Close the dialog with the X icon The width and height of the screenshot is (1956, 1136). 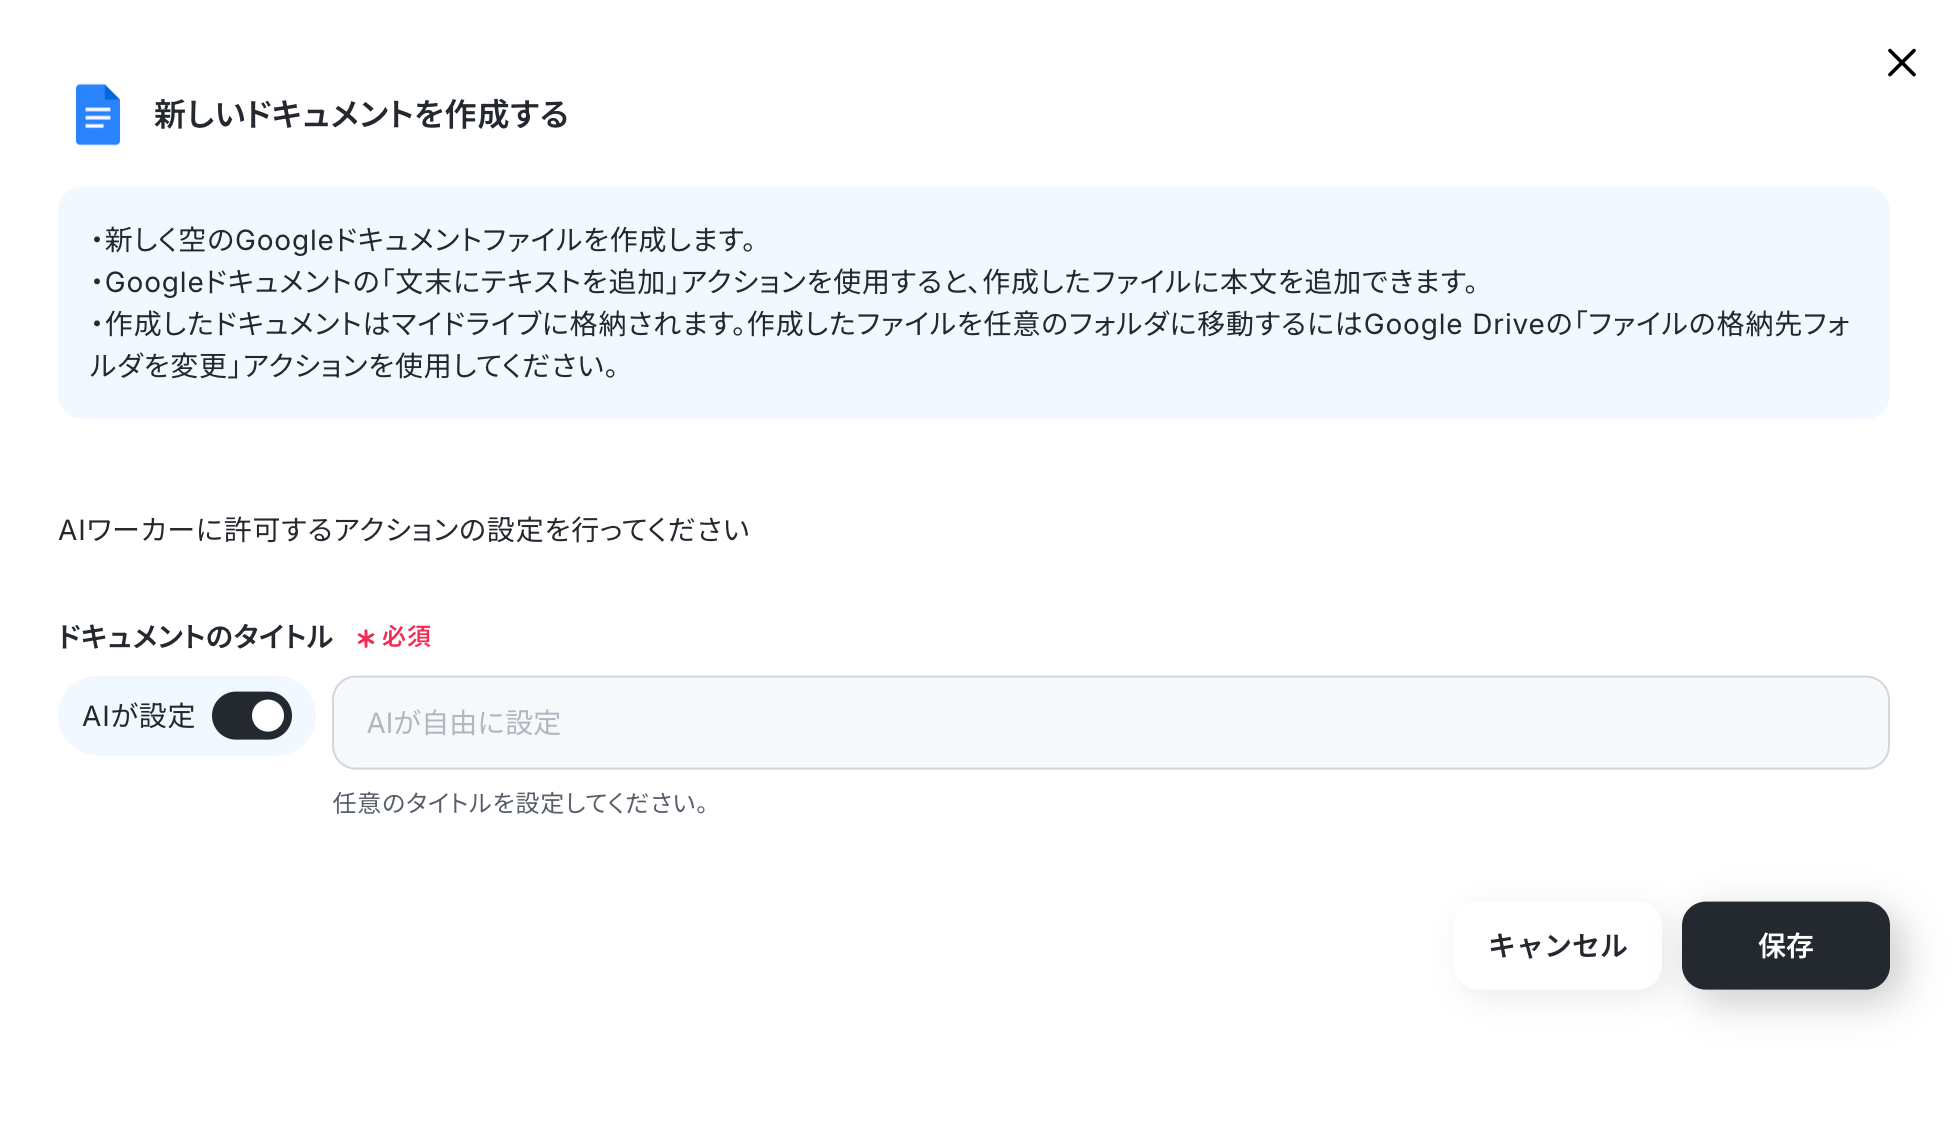[1901, 63]
